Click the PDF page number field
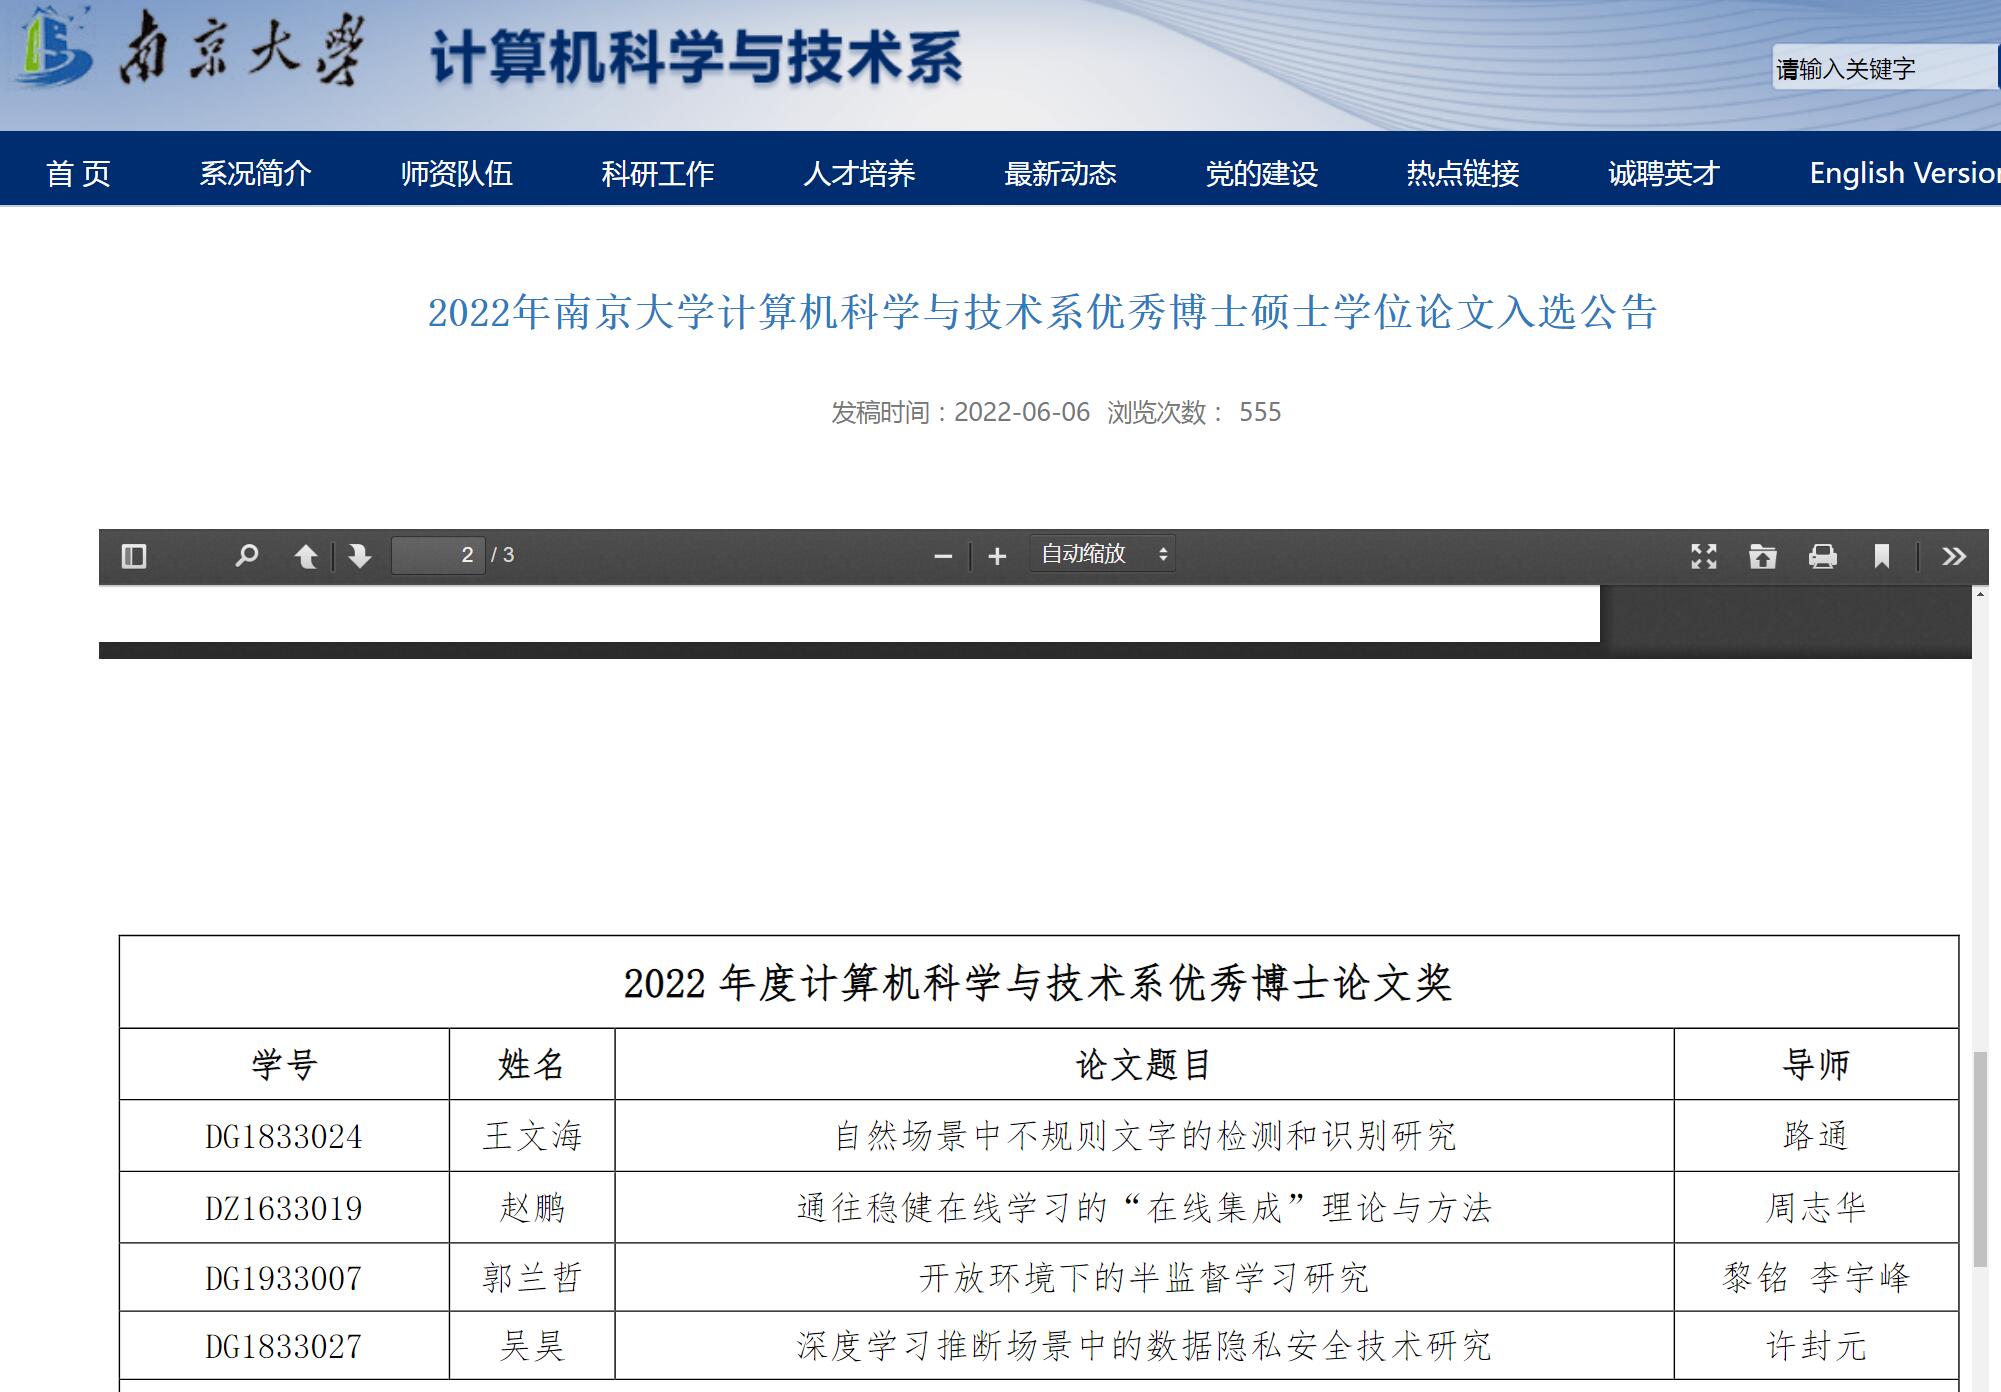The image size is (2001, 1392). (438, 555)
